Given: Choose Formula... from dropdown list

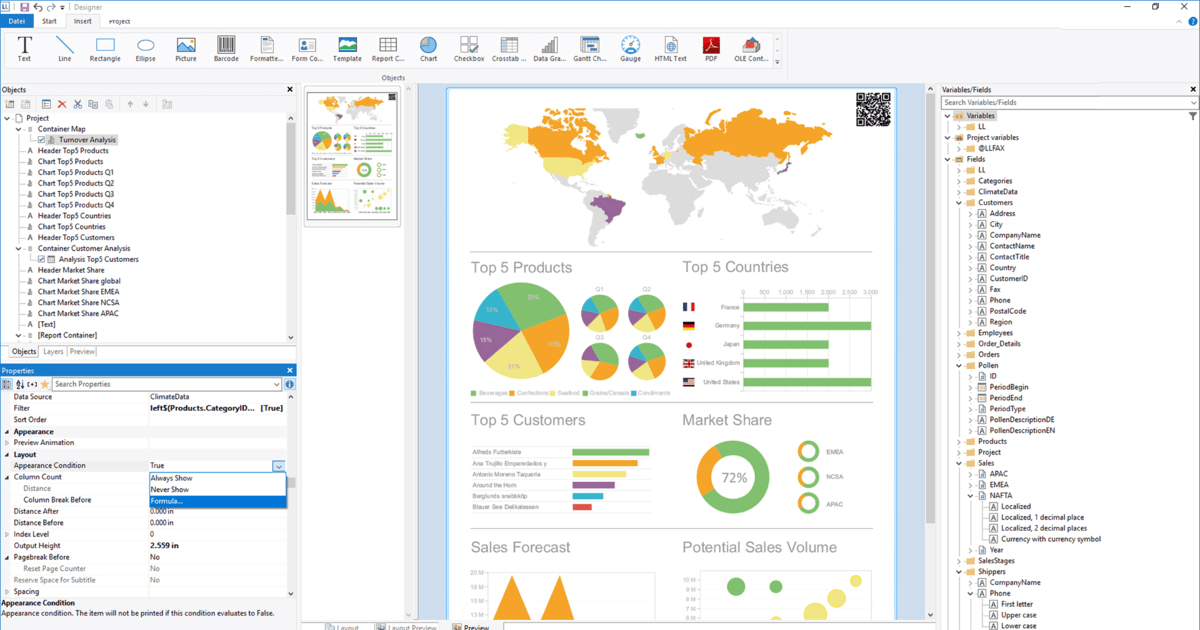Looking at the screenshot, I should pos(217,501).
